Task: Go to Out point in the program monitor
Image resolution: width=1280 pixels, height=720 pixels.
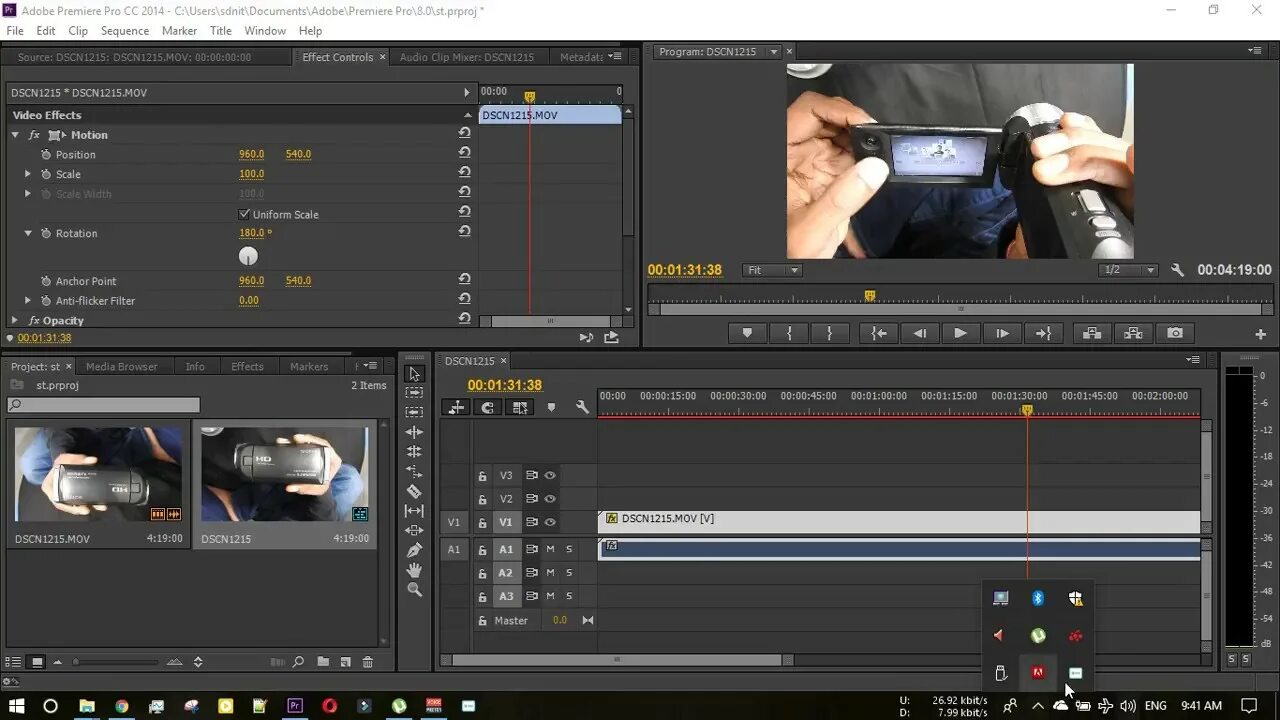Action: coord(1042,334)
